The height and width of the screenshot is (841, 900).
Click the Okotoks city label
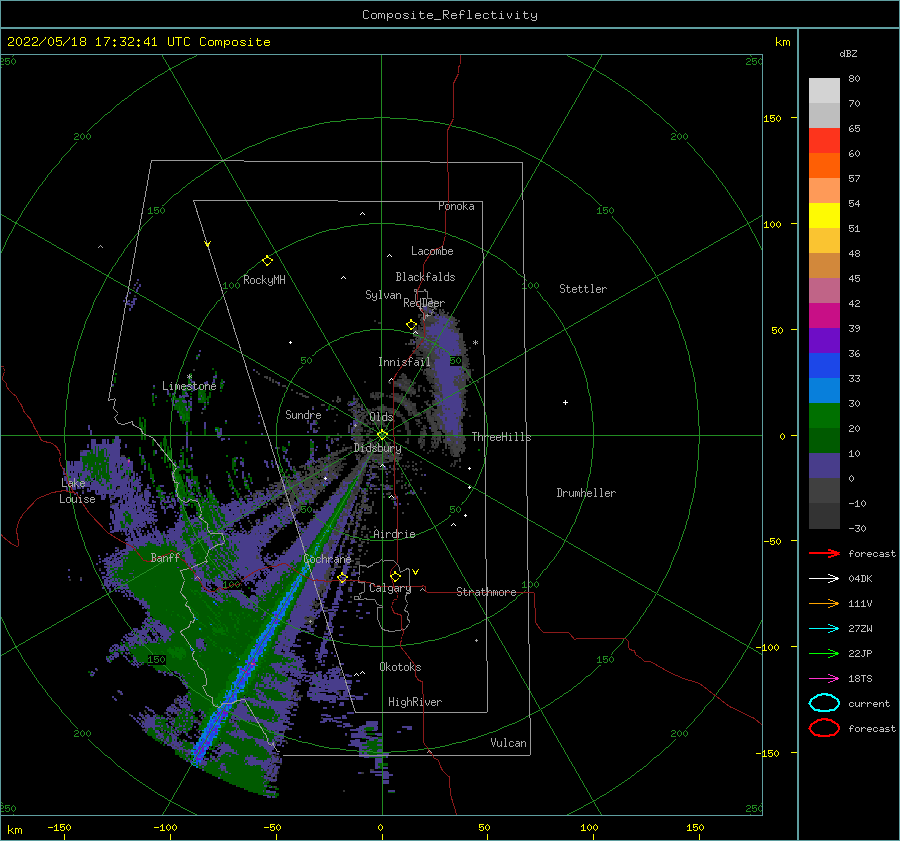coord(400,667)
